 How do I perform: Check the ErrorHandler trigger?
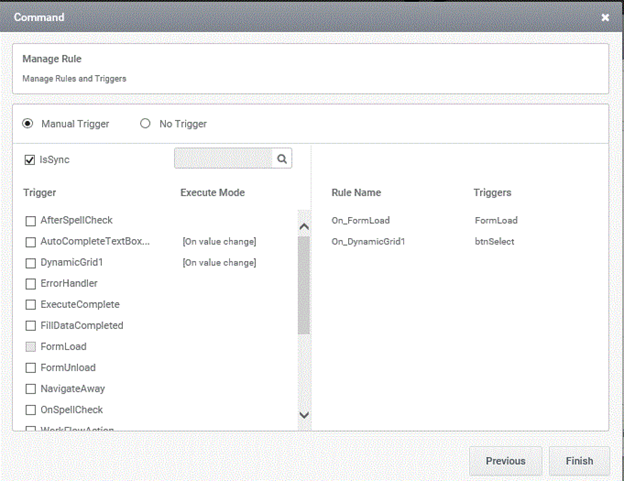click(31, 284)
